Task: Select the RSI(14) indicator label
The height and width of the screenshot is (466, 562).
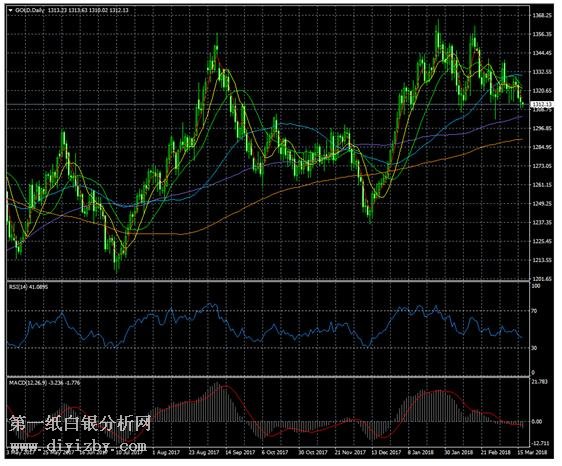Action: pyautogui.click(x=18, y=287)
